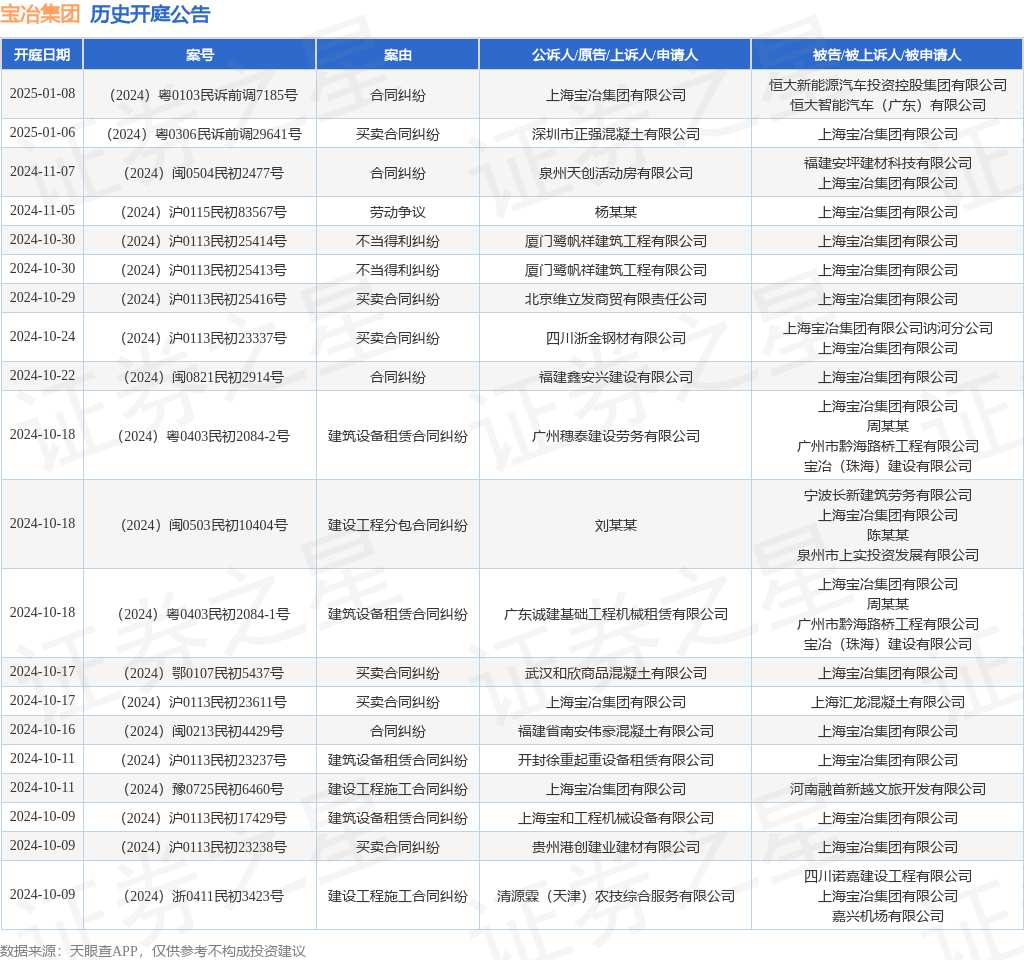
Task: Click case number 粤0403民初2084-1号
Action: coord(203,614)
